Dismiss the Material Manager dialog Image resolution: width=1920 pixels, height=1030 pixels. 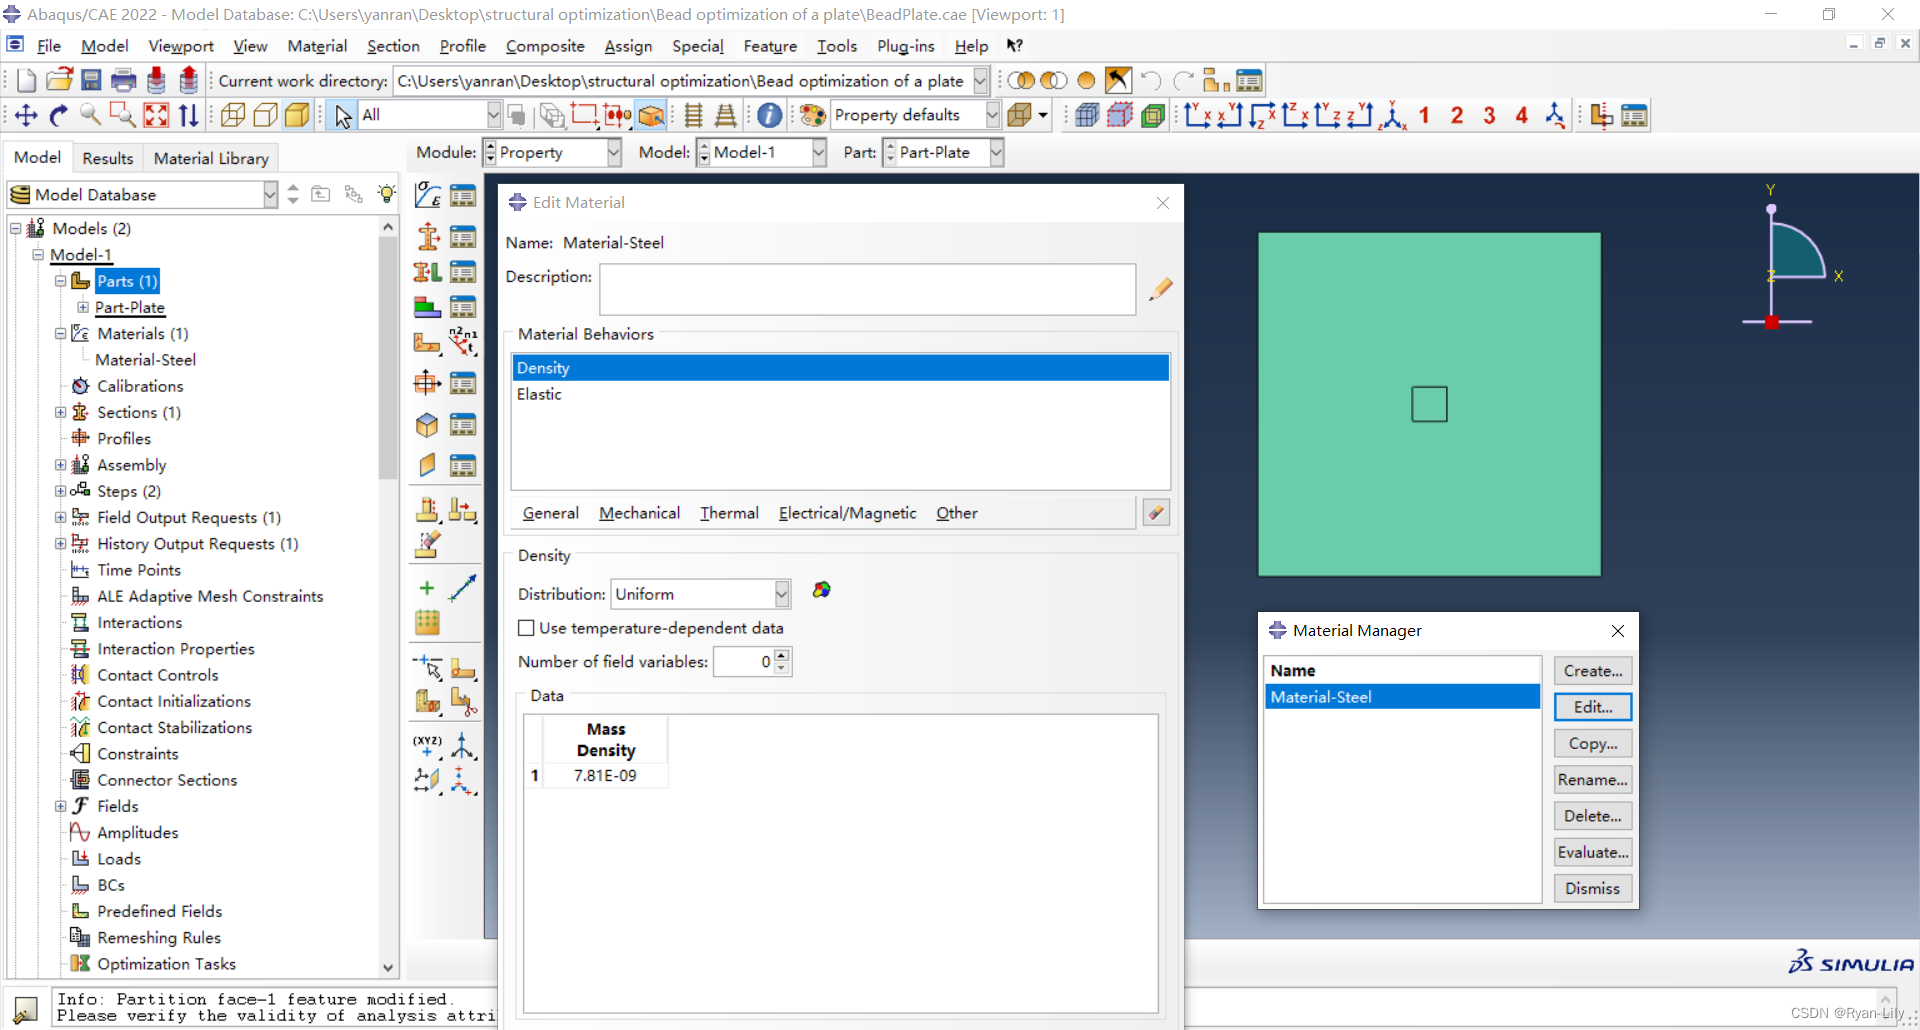click(x=1593, y=888)
